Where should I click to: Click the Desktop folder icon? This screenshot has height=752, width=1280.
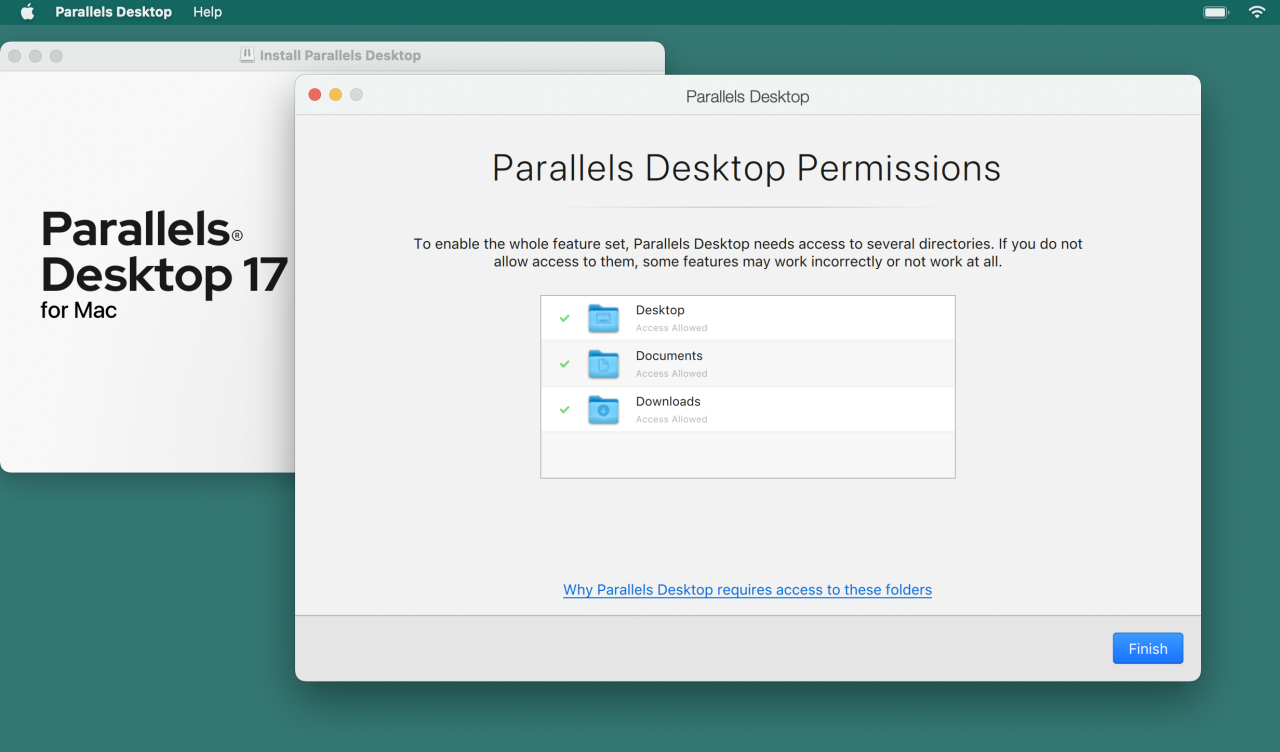pyautogui.click(x=603, y=317)
